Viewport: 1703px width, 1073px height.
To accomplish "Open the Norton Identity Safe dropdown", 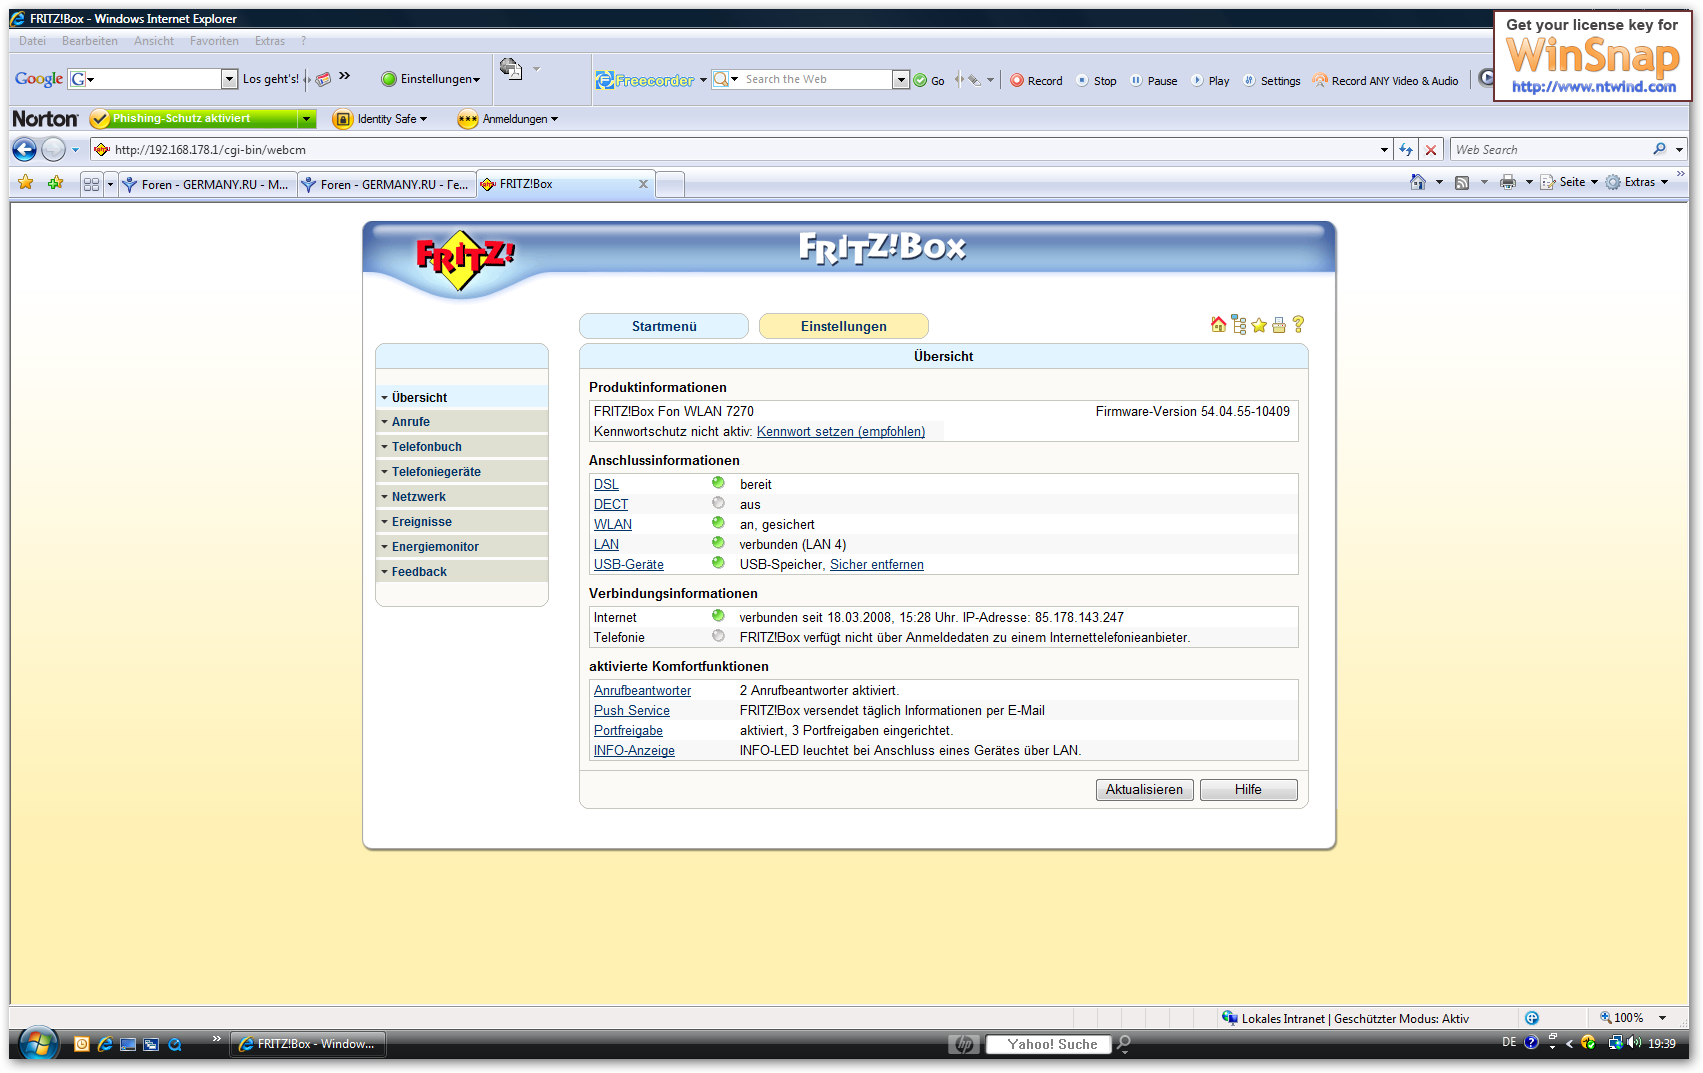I will pyautogui.click(x=391, y=119).
